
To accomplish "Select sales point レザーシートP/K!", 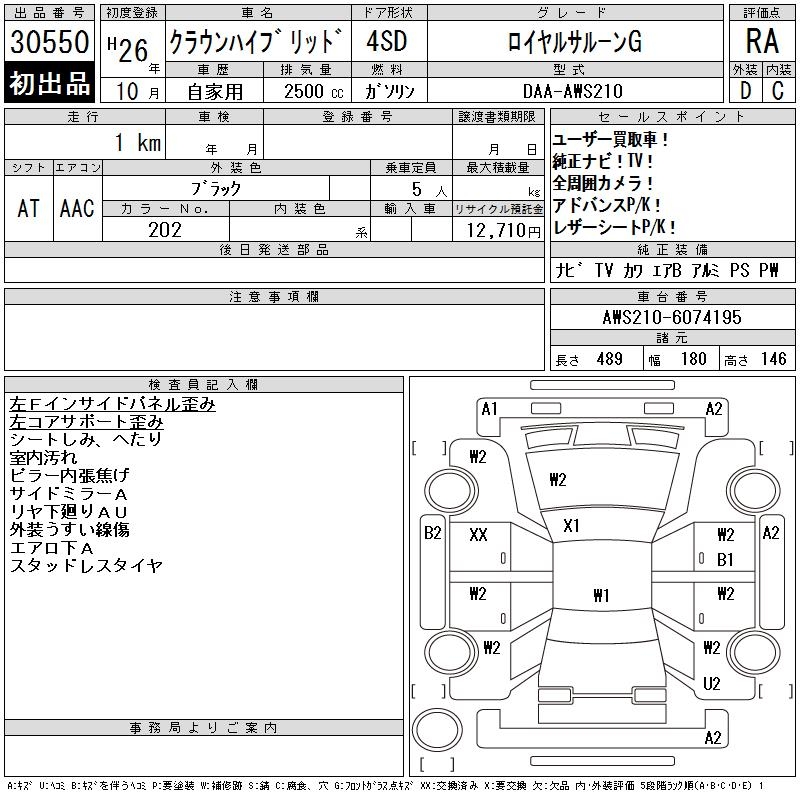I will coord(615,227).
